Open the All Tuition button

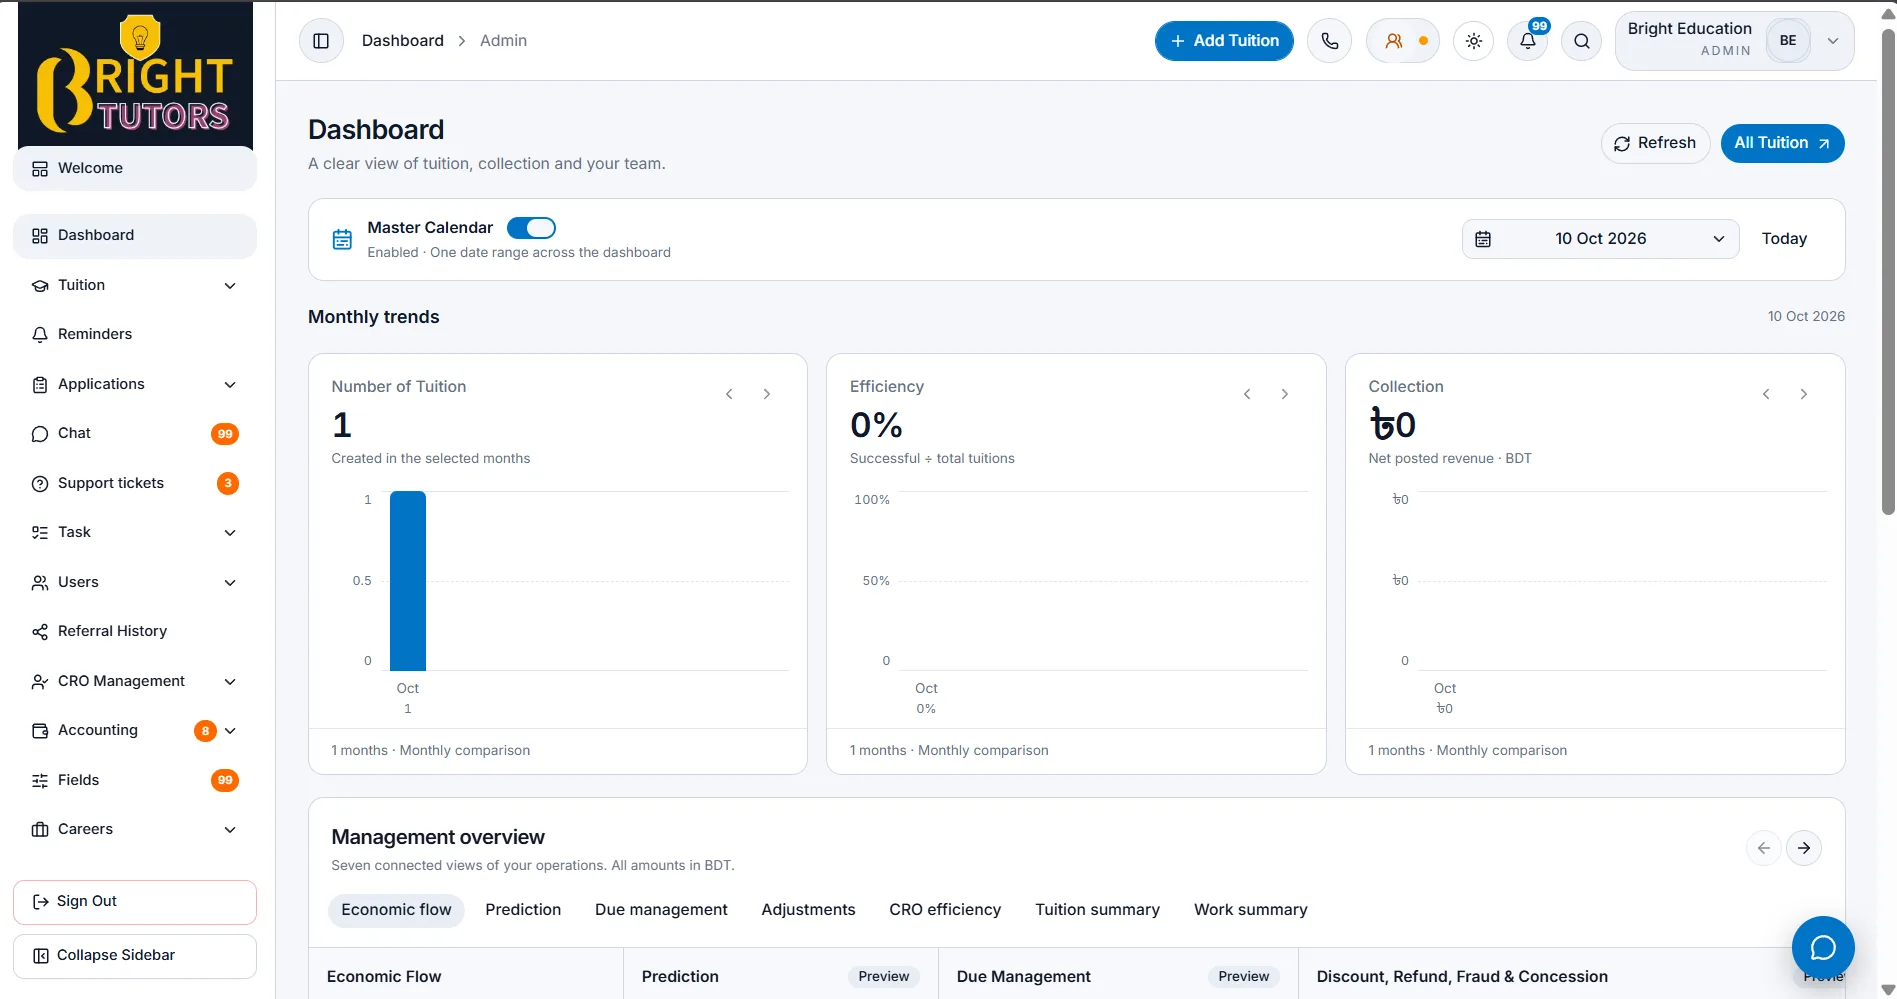(1782, 143)
